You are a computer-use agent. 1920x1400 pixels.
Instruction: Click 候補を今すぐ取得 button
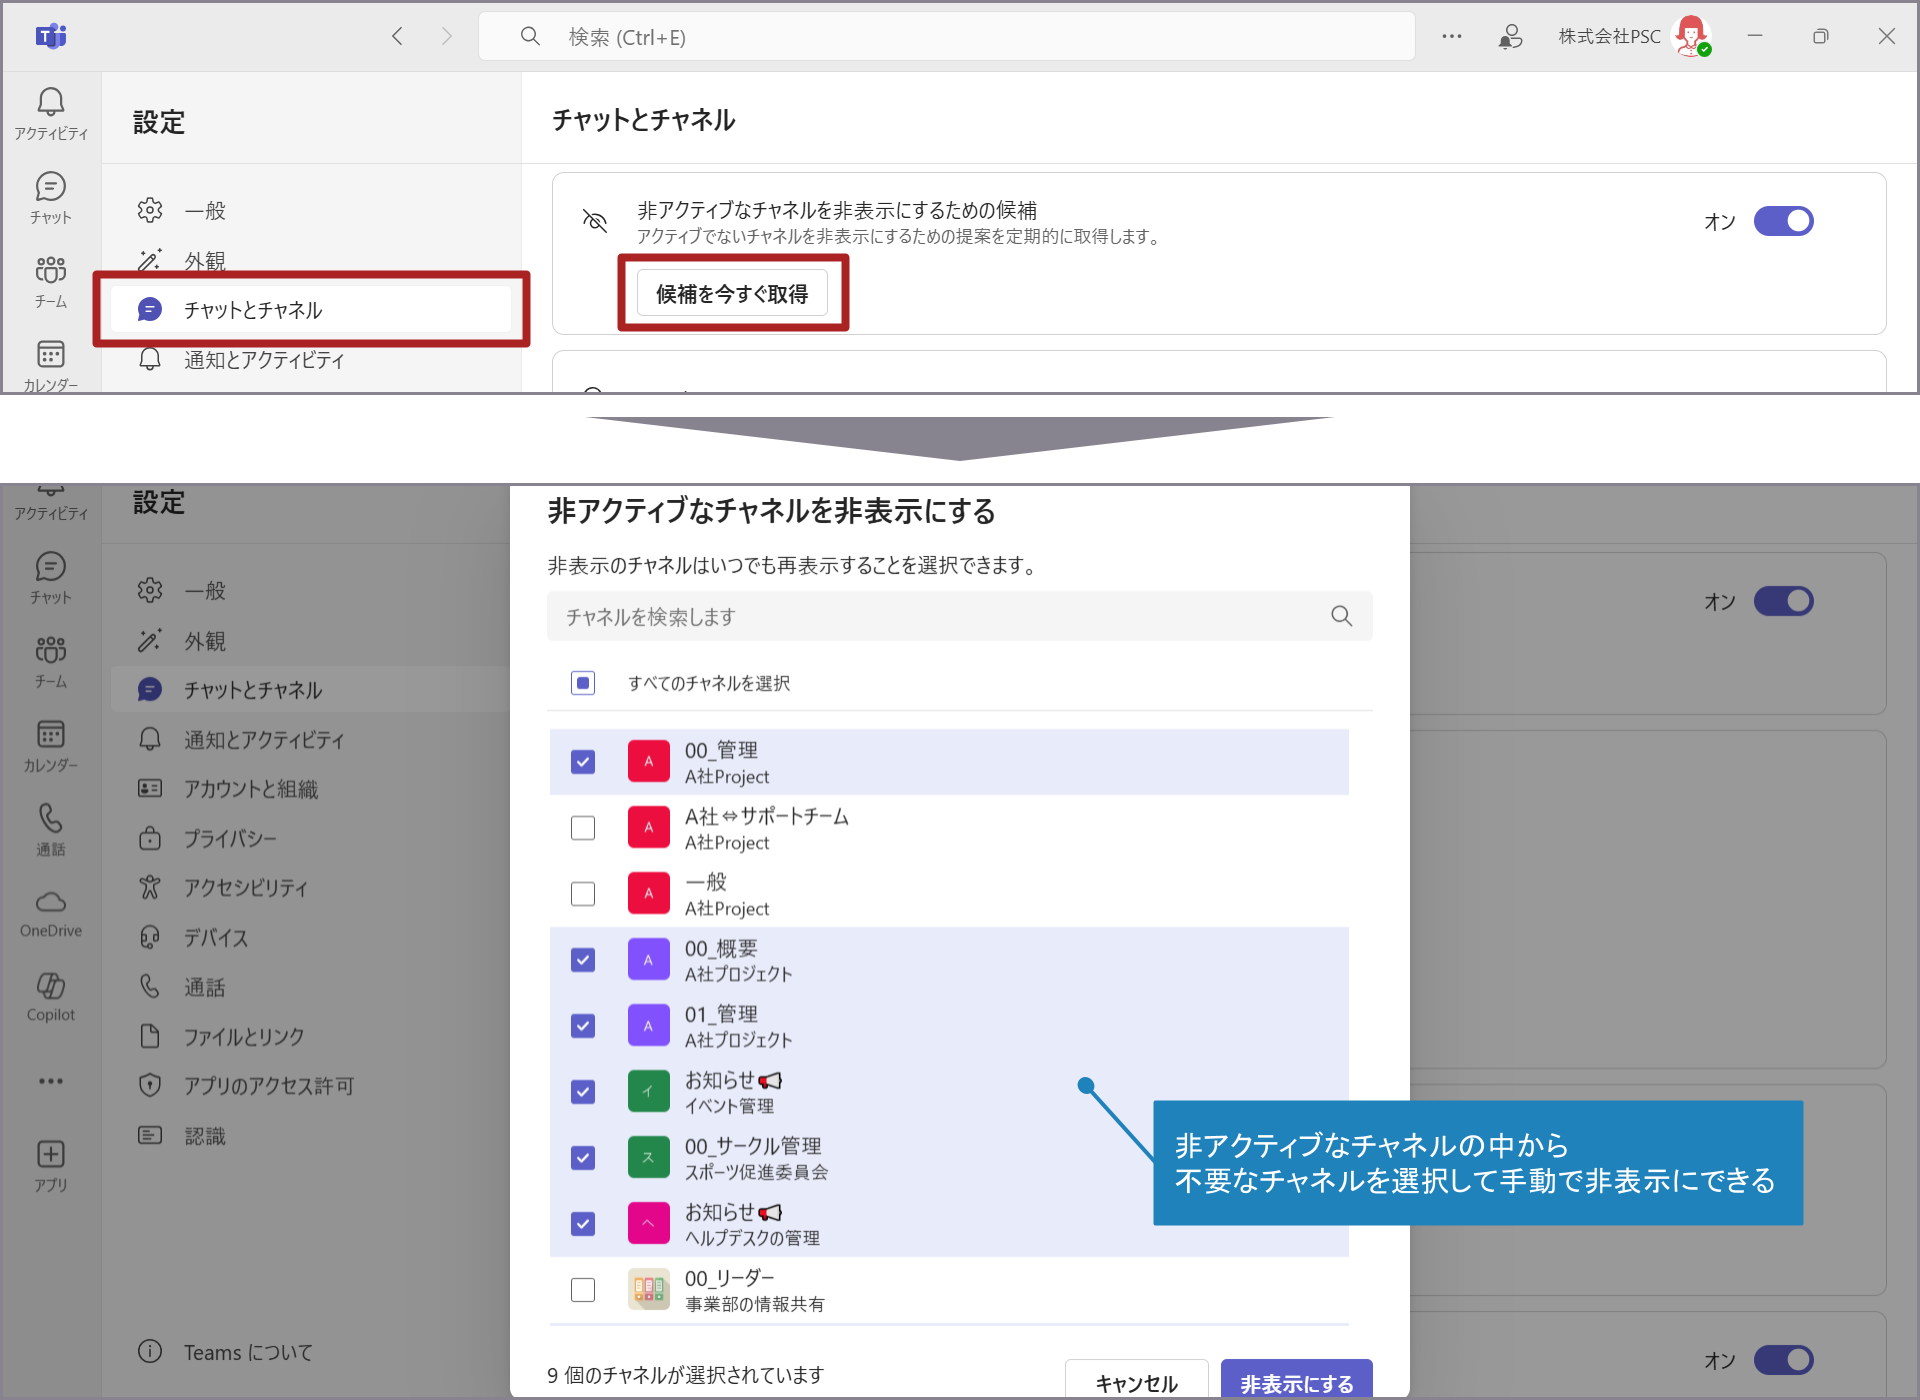(x=732, y=294)
